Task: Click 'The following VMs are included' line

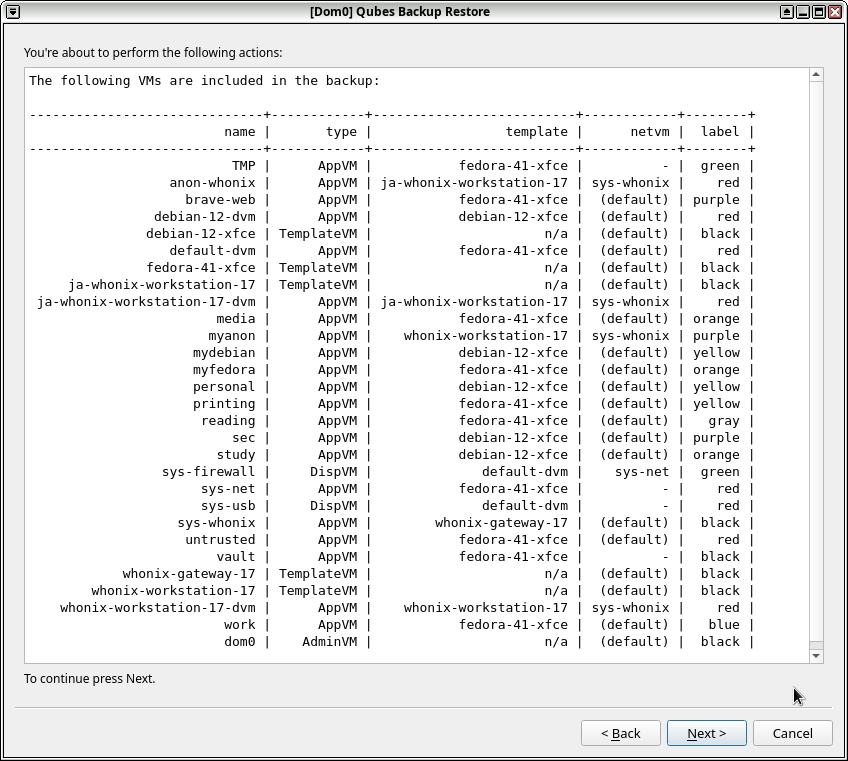Action: [x=204, y=81]
